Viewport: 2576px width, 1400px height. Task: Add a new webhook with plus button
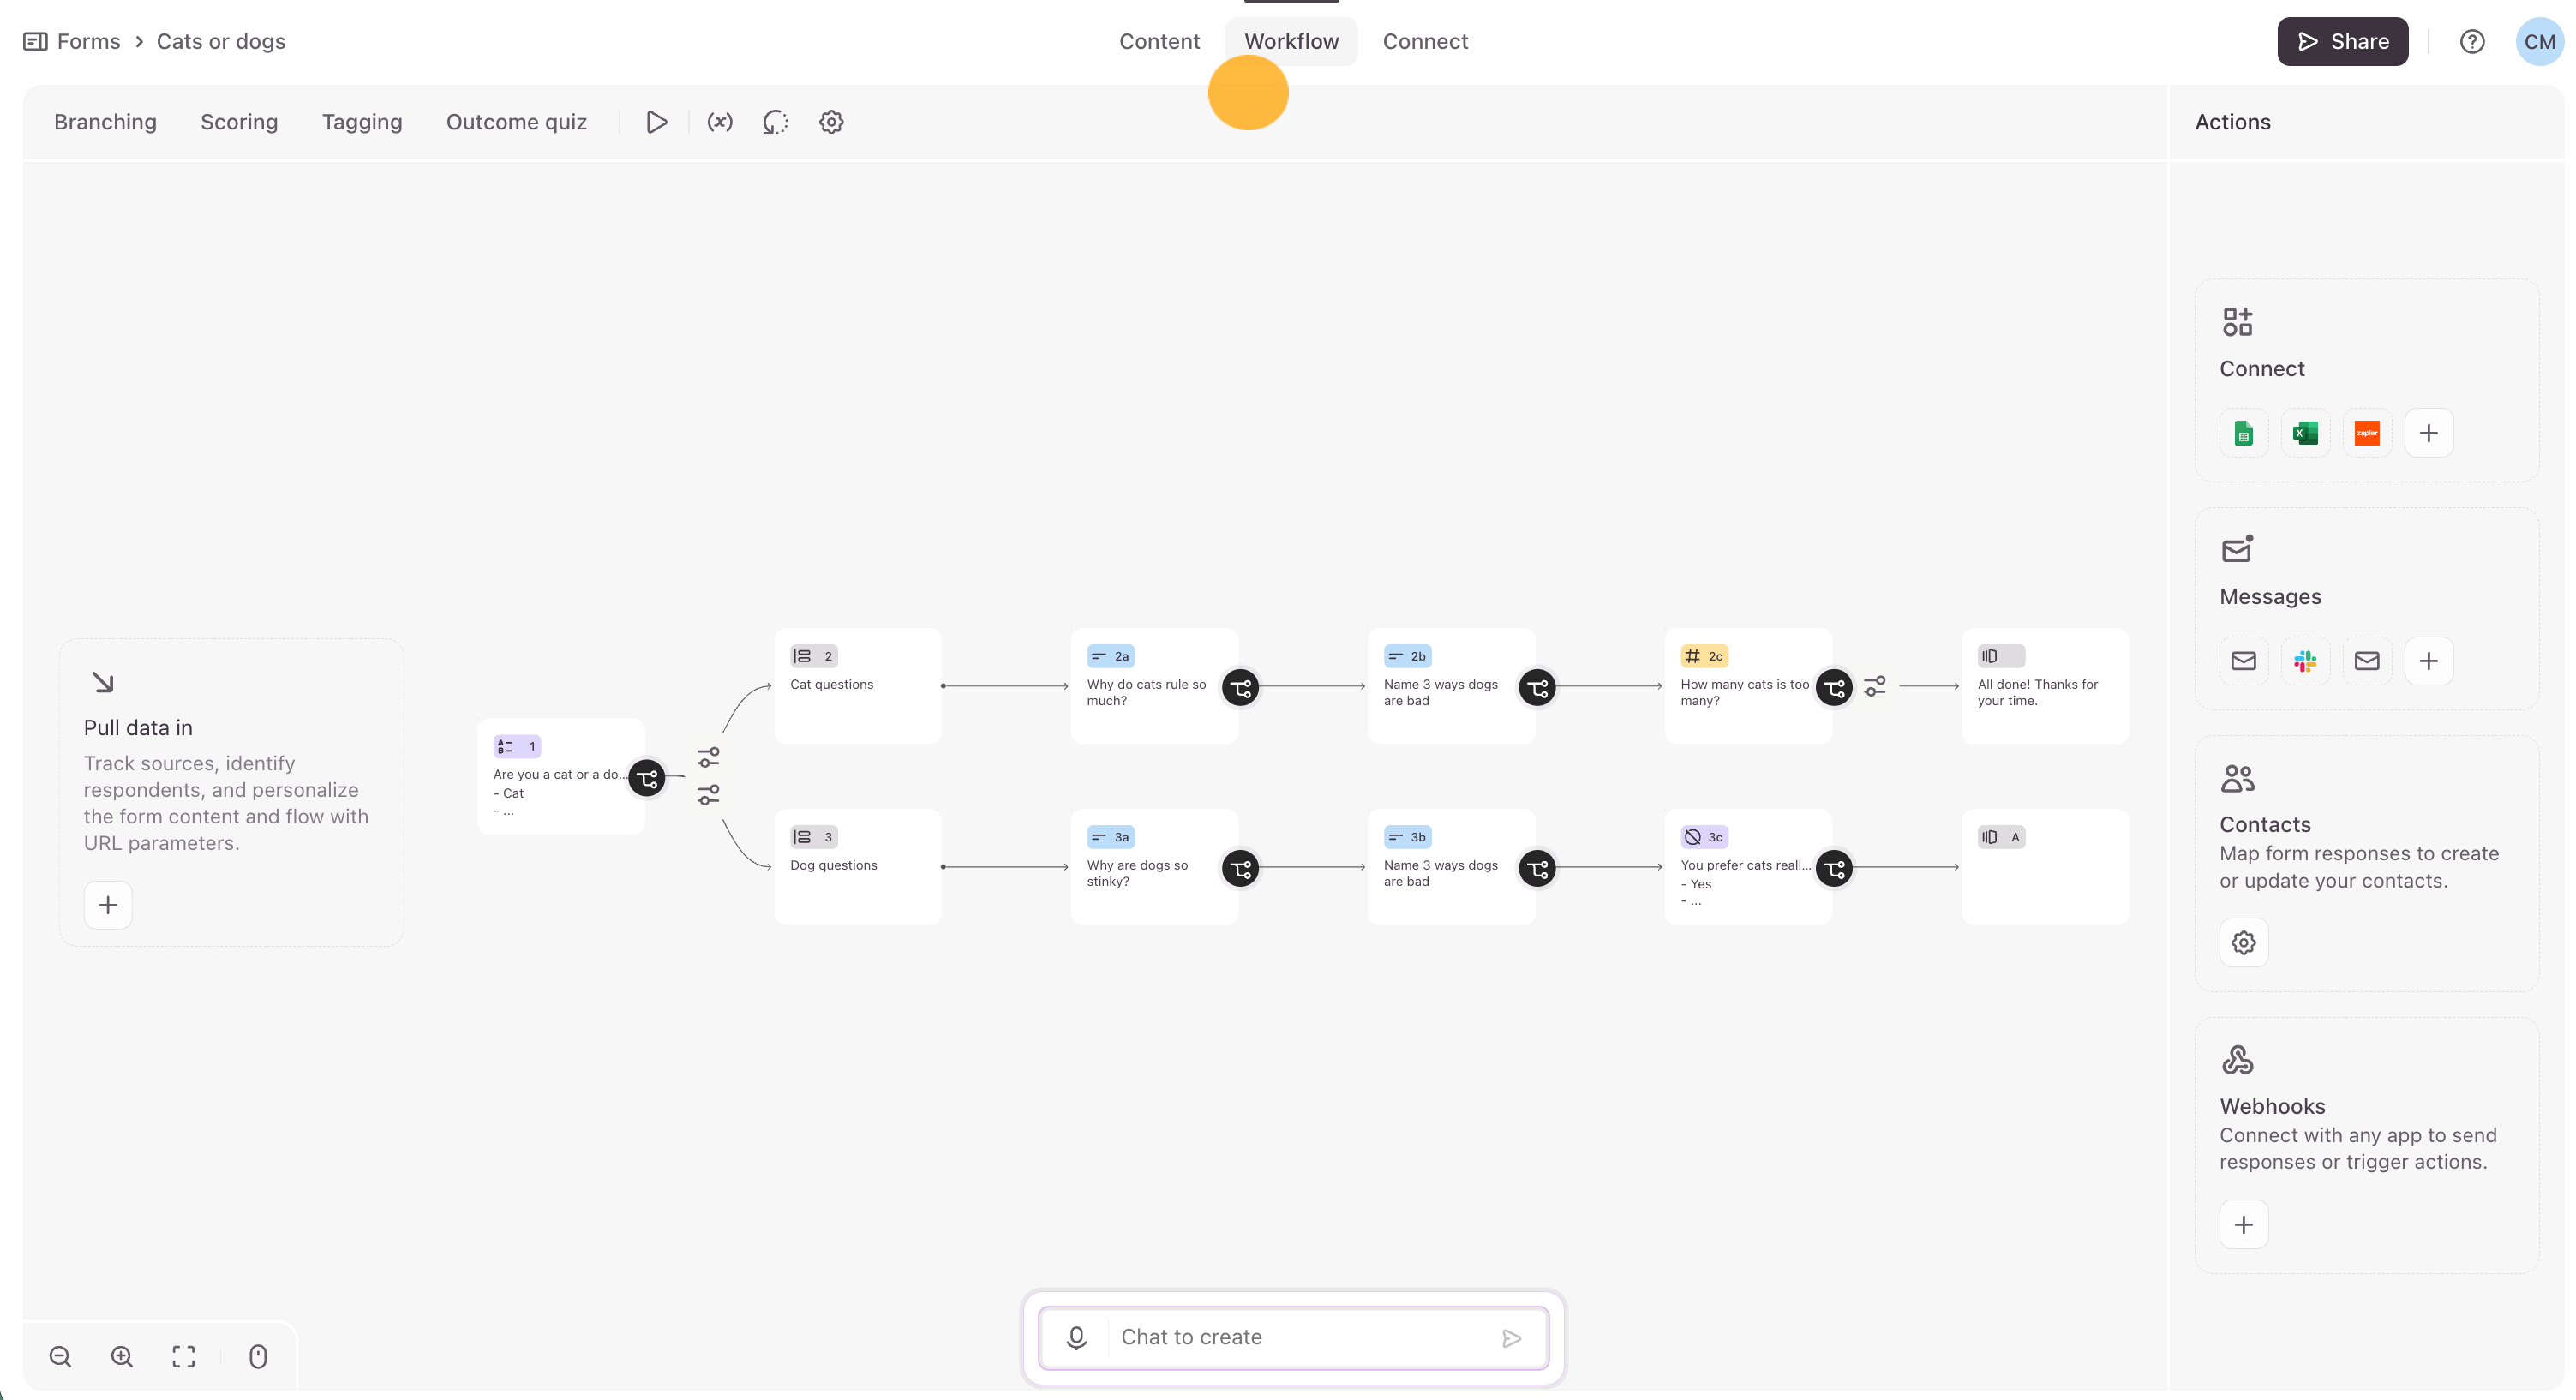pos(2243,1225)
